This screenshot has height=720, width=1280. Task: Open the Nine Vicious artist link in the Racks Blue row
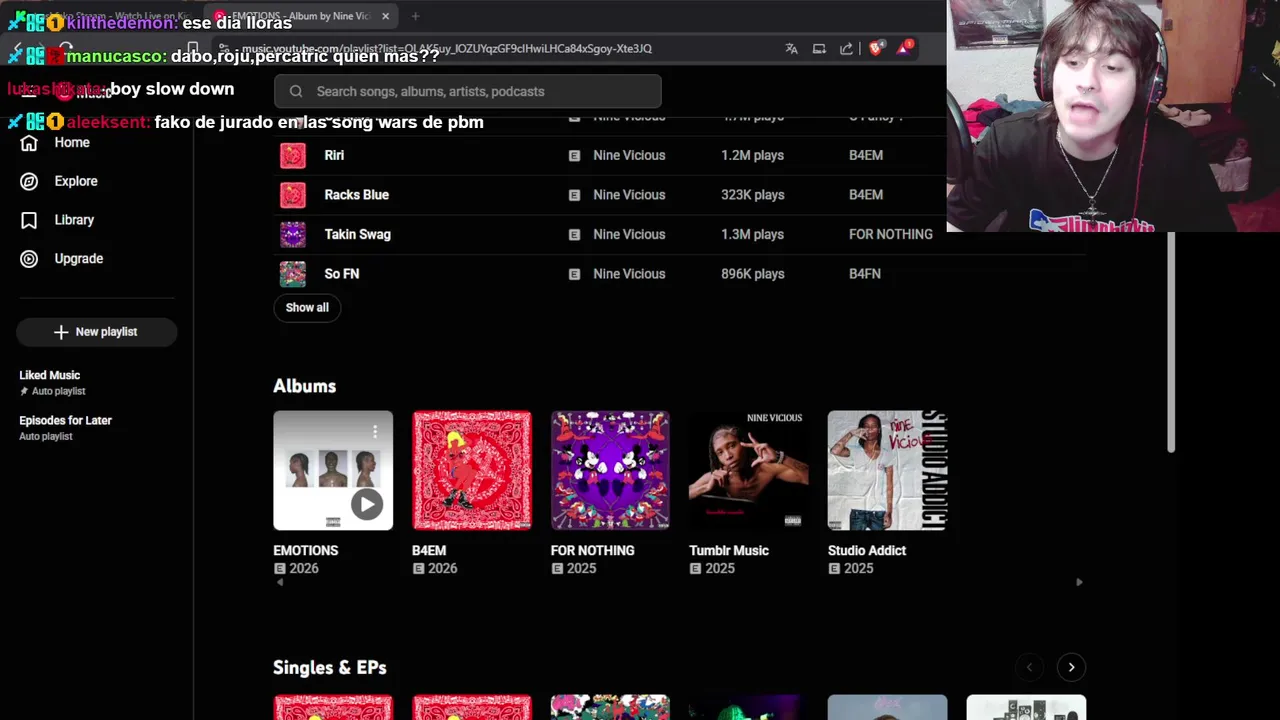(629, 195)
